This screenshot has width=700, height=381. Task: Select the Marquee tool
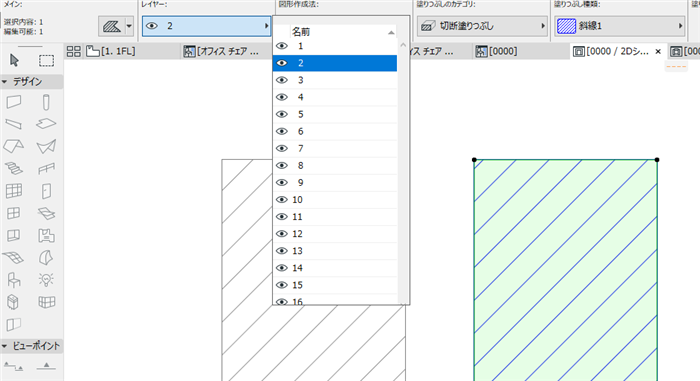tap(46, 60)
